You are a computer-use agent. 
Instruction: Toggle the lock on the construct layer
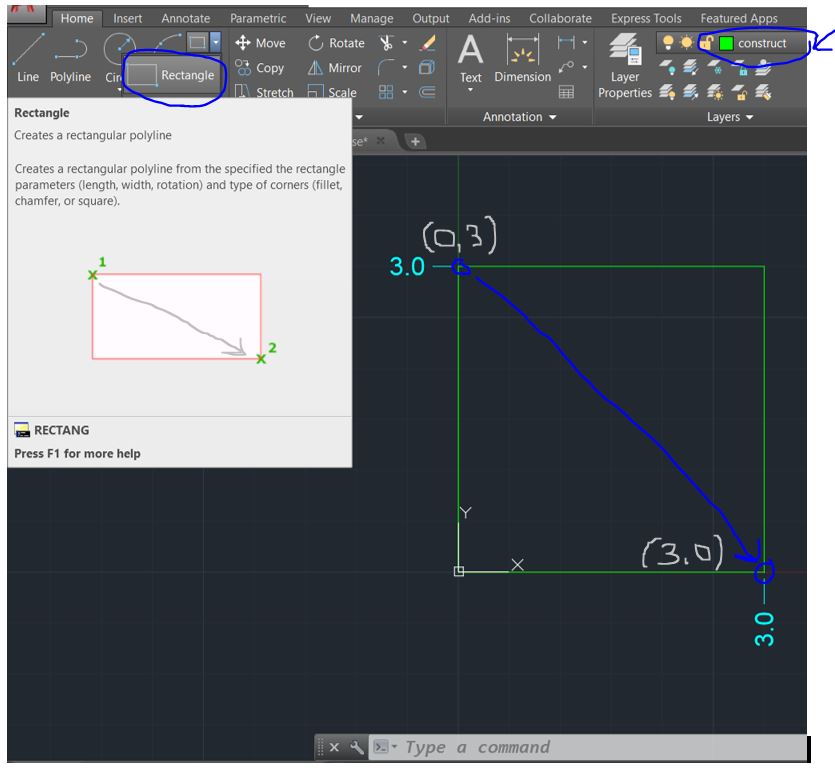pos(708,42)
